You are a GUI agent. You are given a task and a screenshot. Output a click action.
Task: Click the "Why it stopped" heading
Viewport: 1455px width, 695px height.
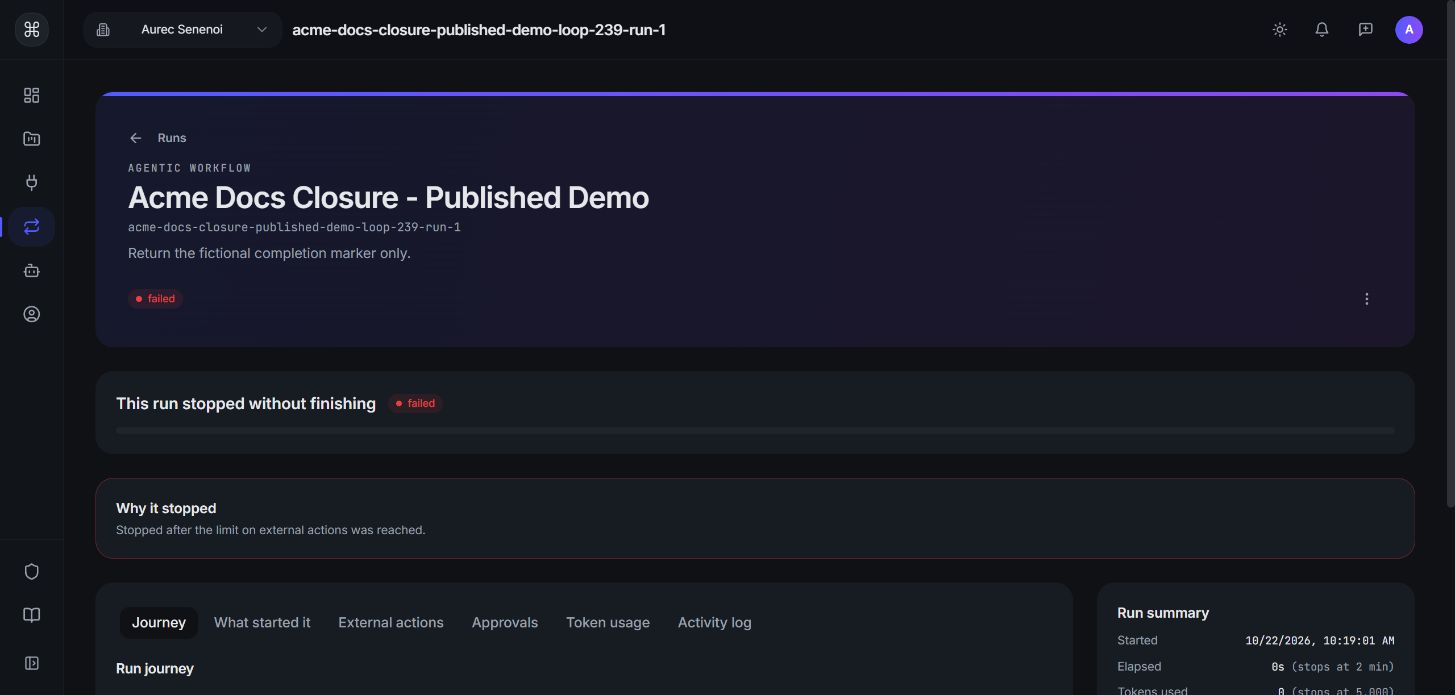point(166,508)
